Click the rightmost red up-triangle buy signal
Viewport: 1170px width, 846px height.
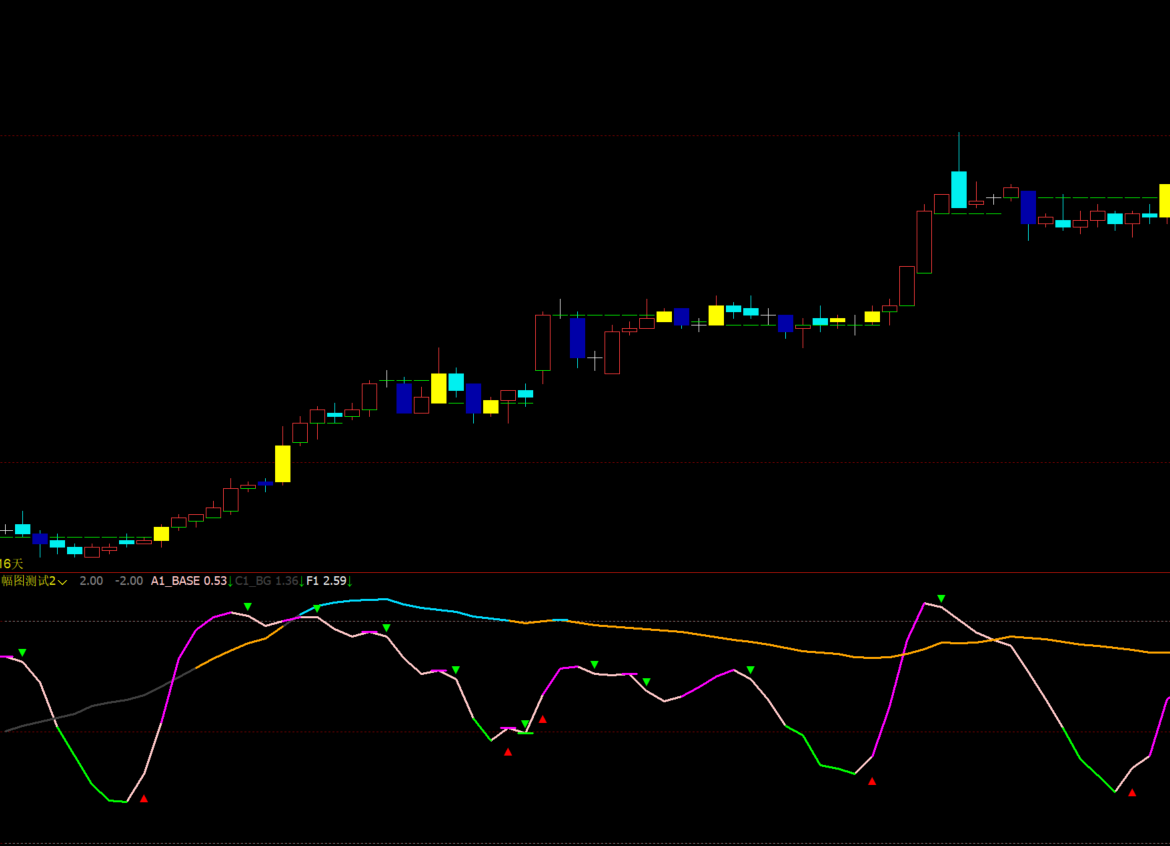click(1132, 792)
